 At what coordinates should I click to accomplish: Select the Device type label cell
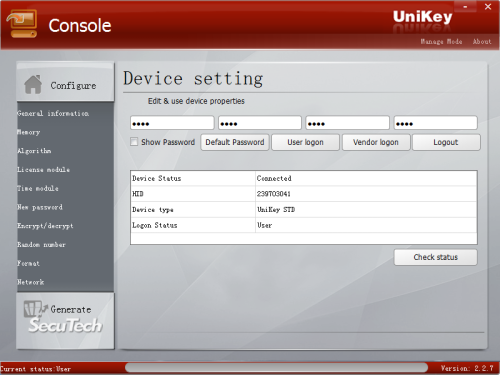point(193,209)
